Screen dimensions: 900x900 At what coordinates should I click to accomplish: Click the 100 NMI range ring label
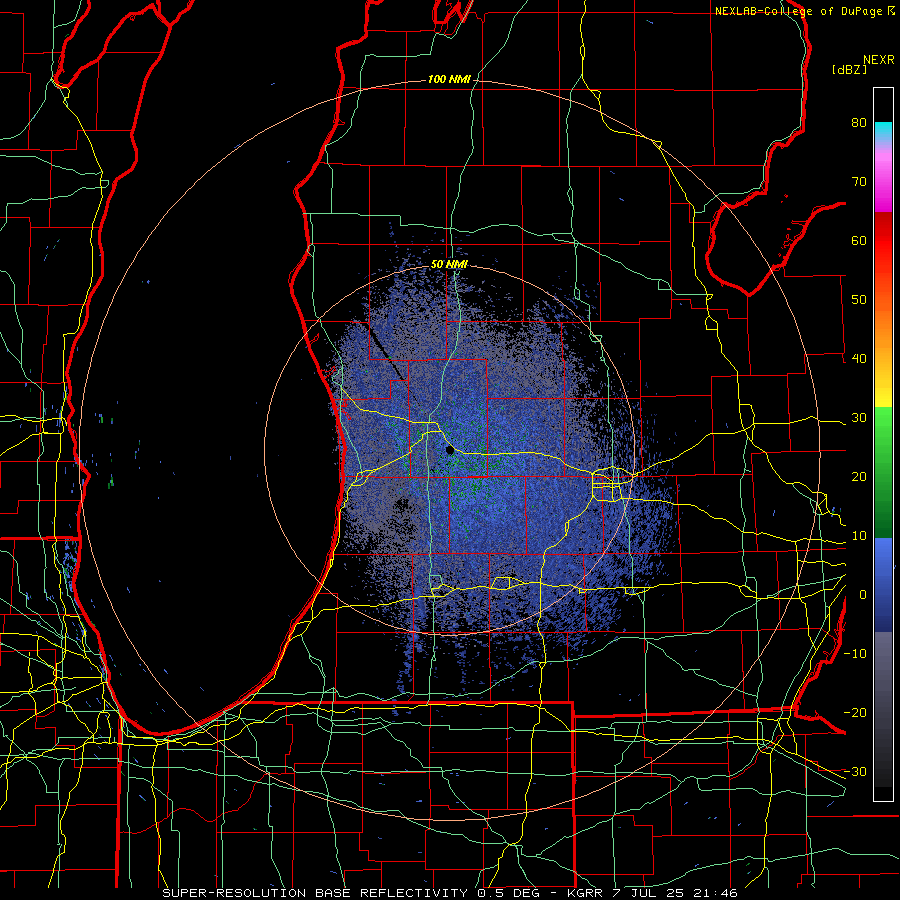click(449, 79)
